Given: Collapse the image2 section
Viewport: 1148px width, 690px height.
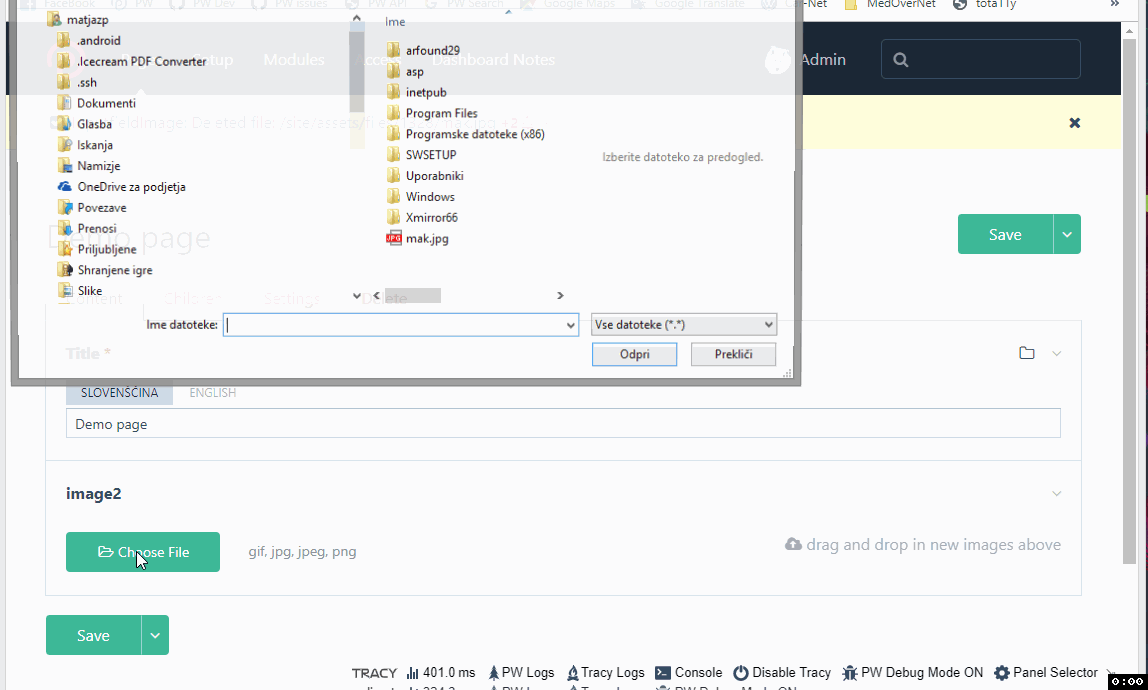Looking at the screenshot, I should pyautogui.click(x=1056, y=493).
